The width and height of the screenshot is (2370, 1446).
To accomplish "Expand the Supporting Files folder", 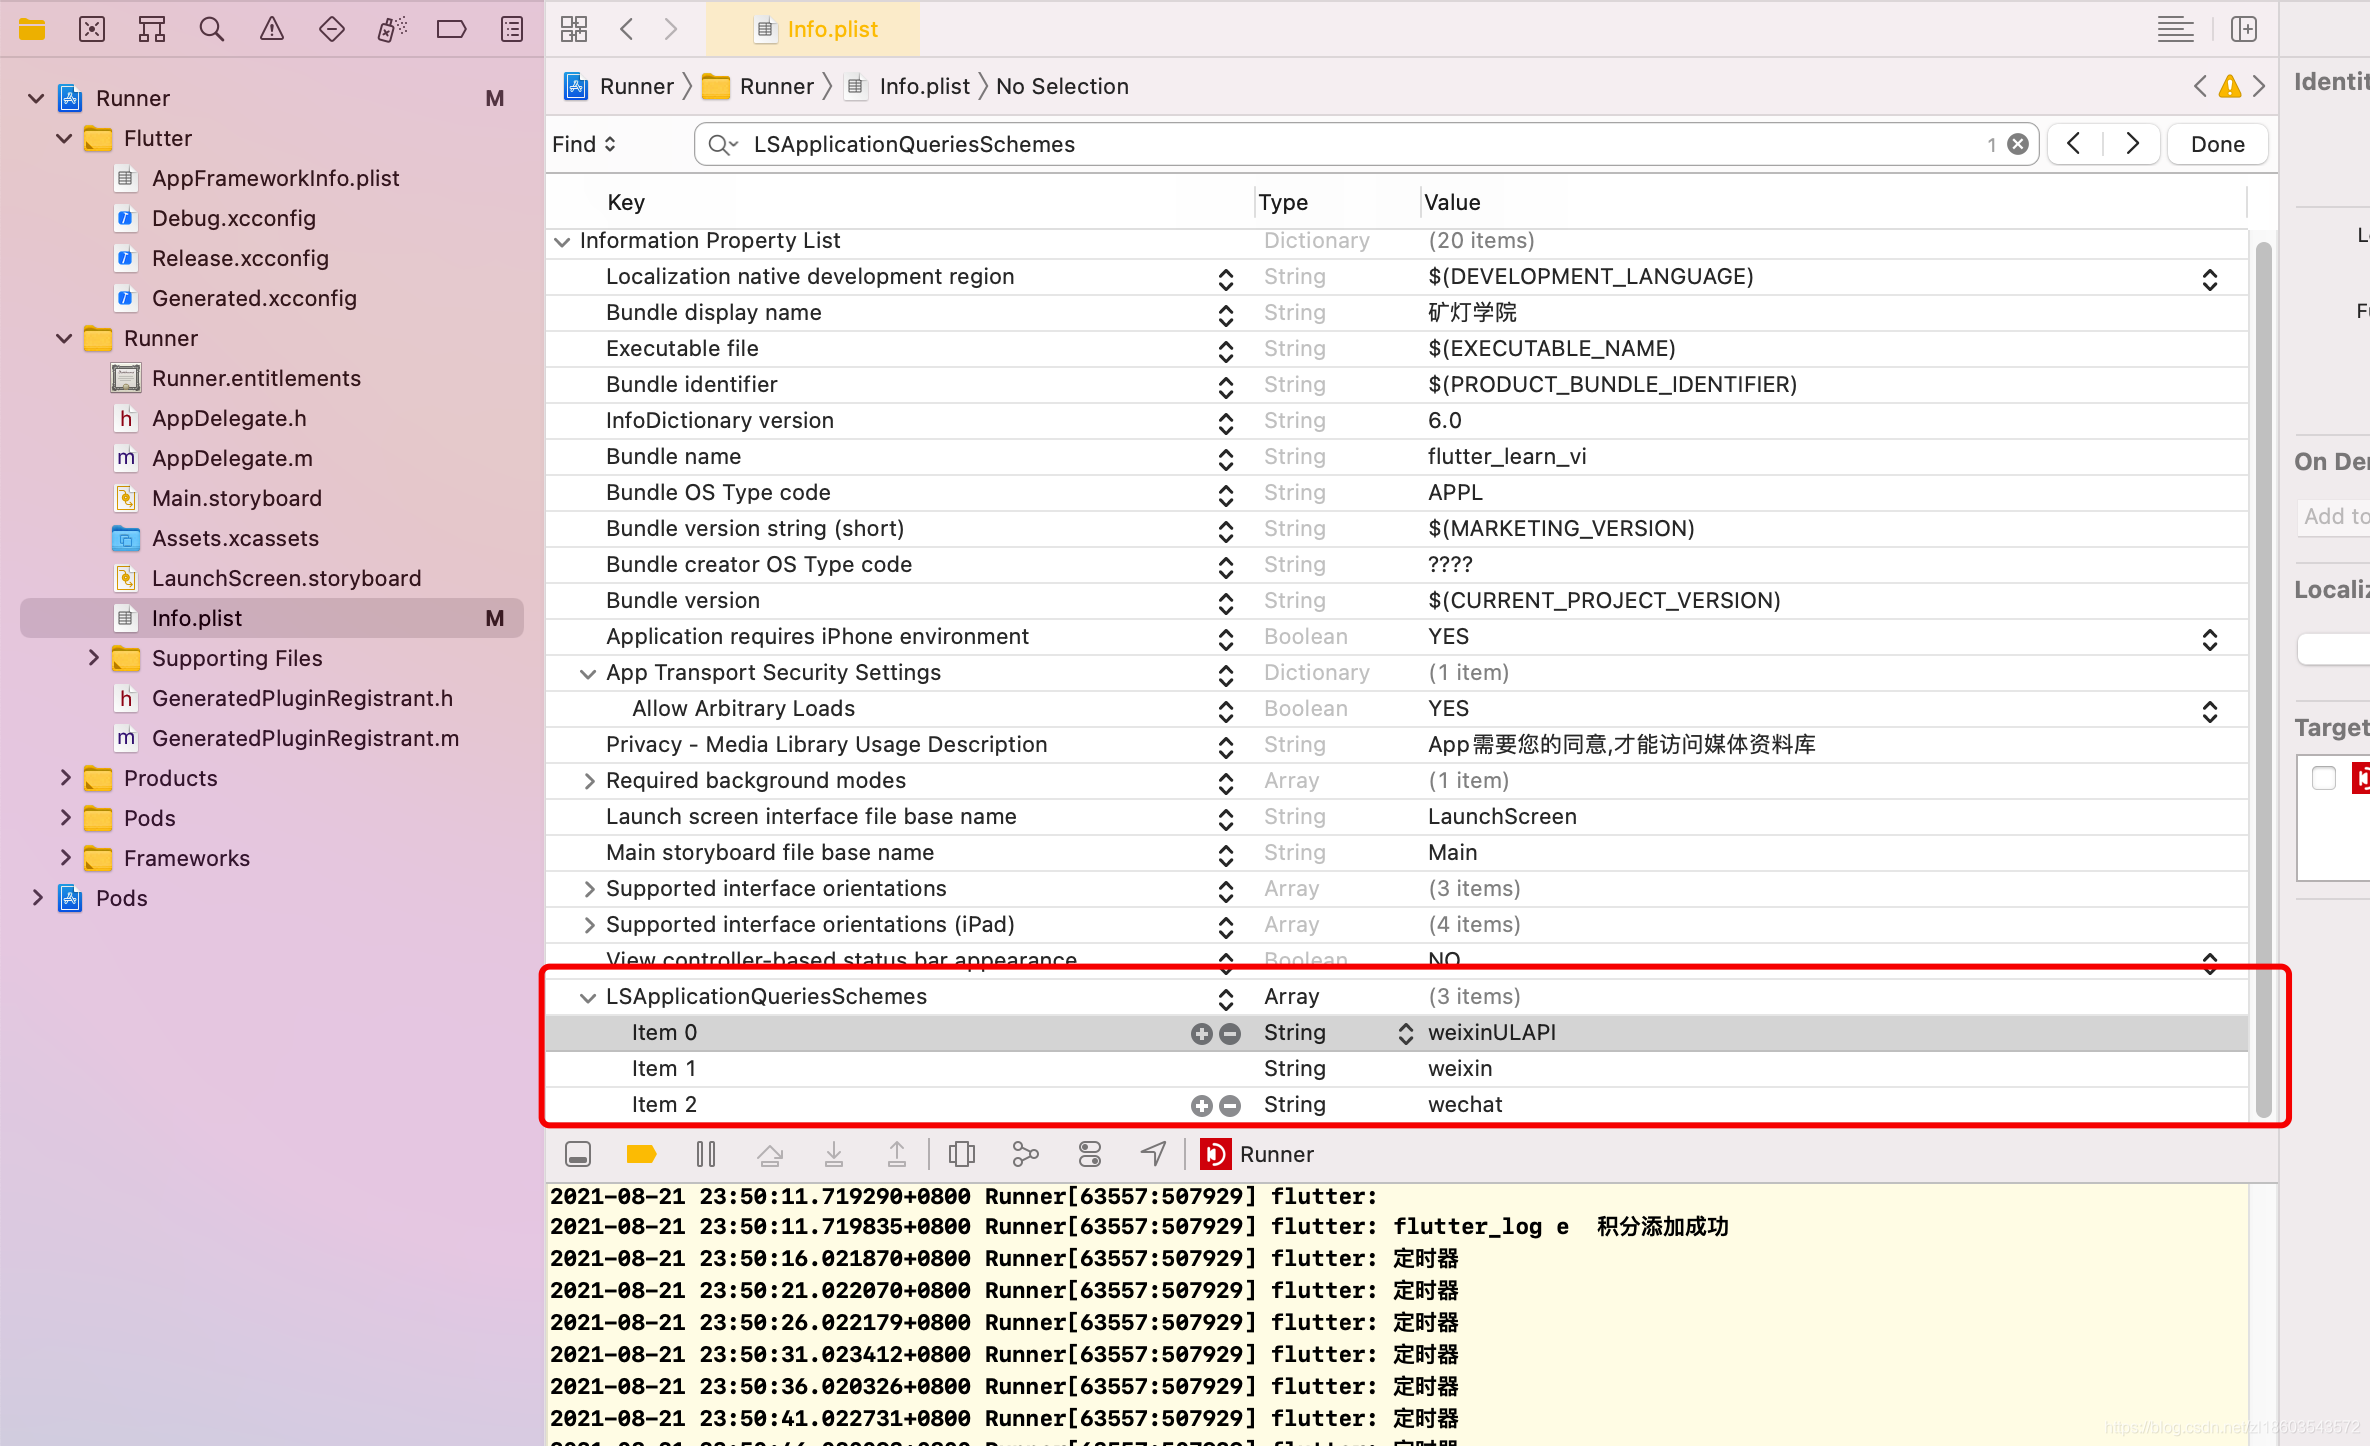I will coord(93,658).
